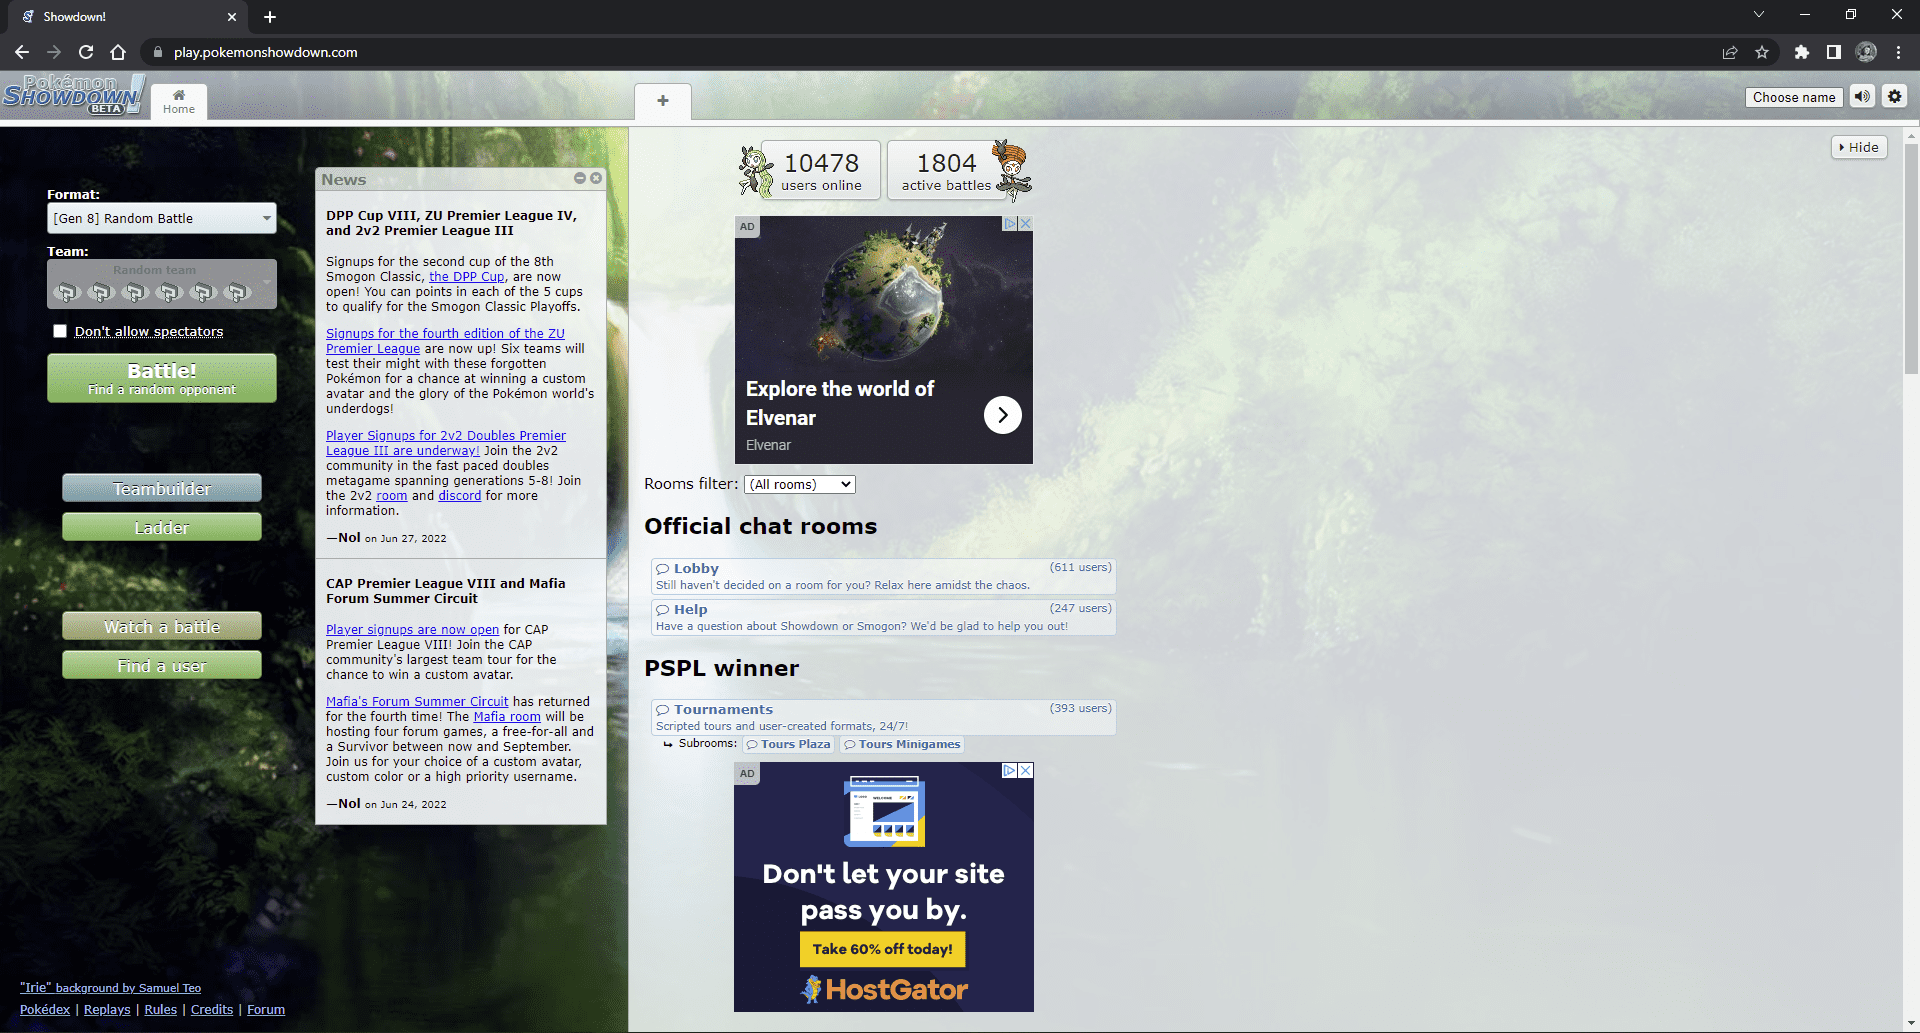Close the HostGator advertisement
The height and width of the screenshot is (1033, 1920).
coord(1026,771)
